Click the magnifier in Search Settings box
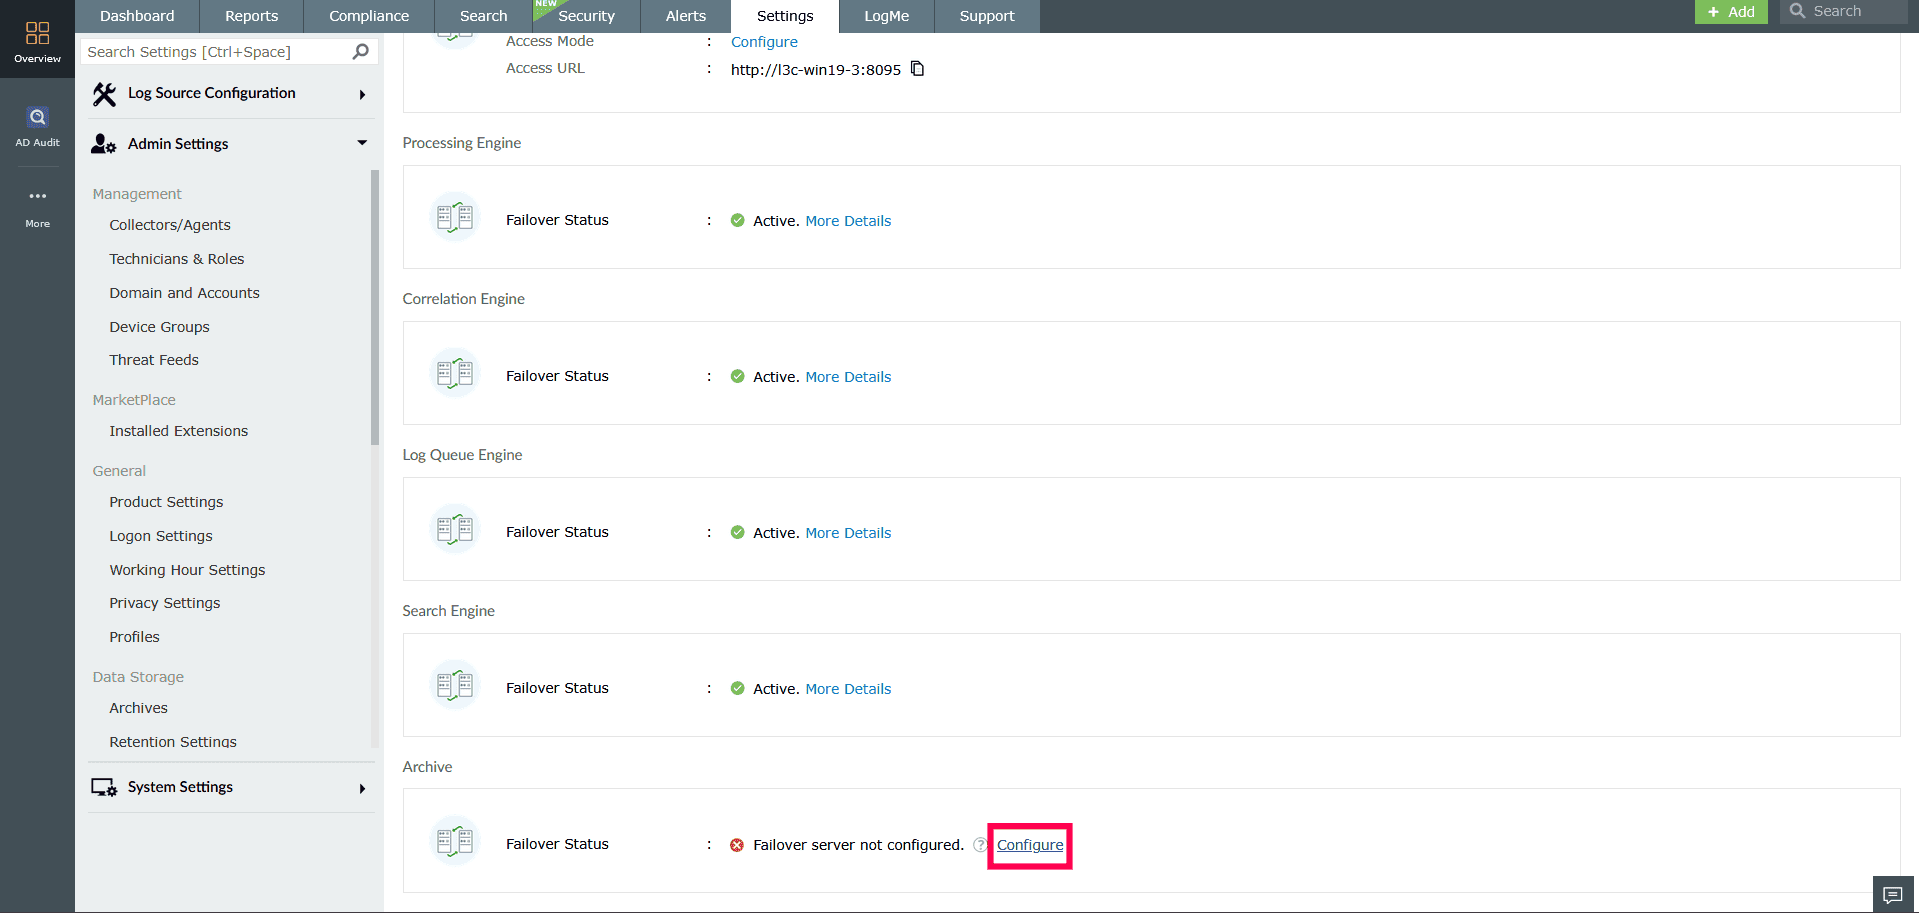The width and height of the screenshot is (1919, 913). [360, 51]
